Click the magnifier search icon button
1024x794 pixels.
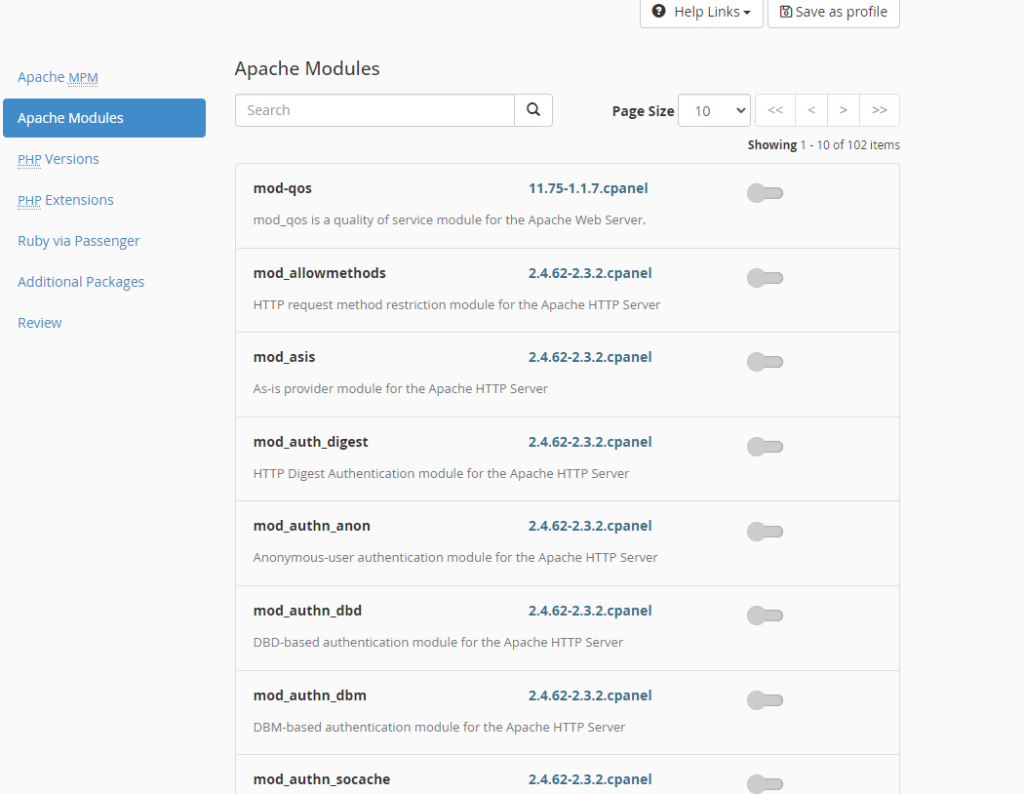coord(533,110)
